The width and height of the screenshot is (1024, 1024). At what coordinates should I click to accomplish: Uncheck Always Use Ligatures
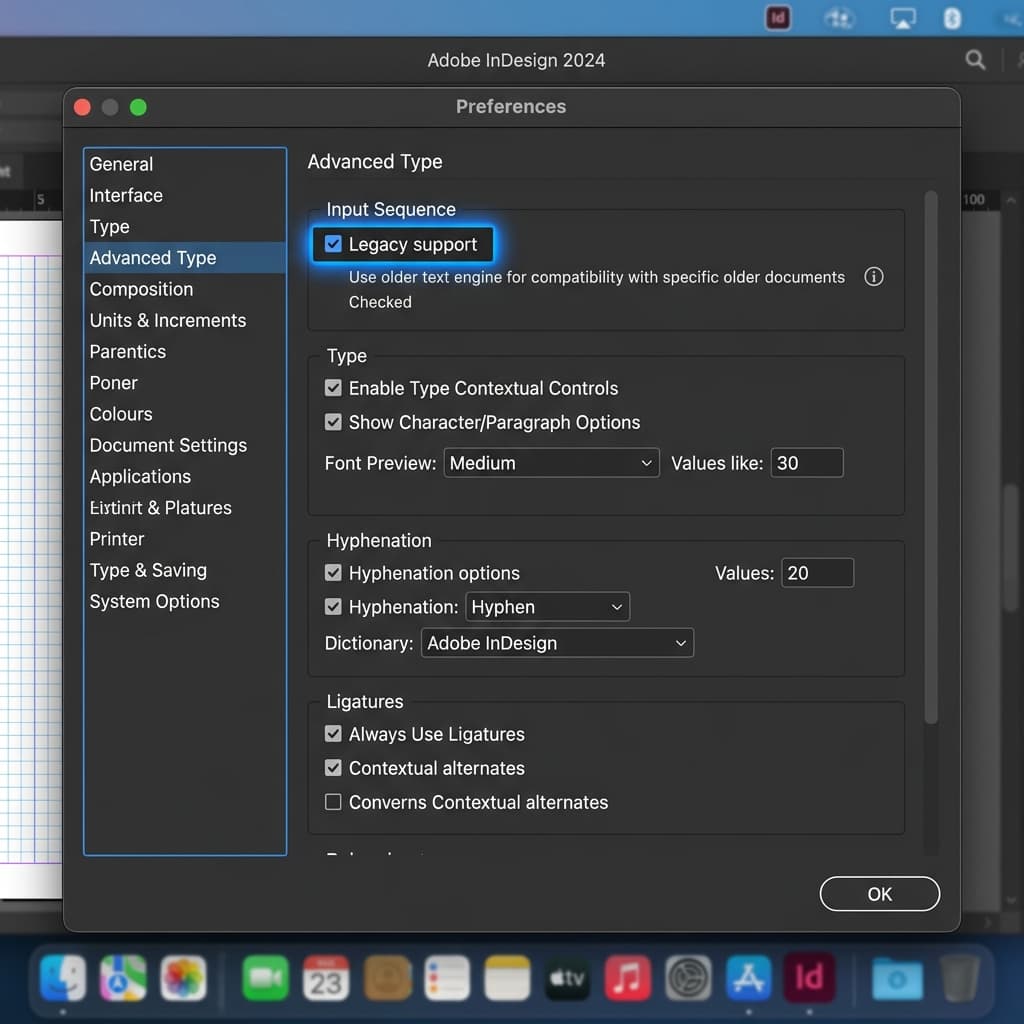pyautogui.click(x=333, y=733)
